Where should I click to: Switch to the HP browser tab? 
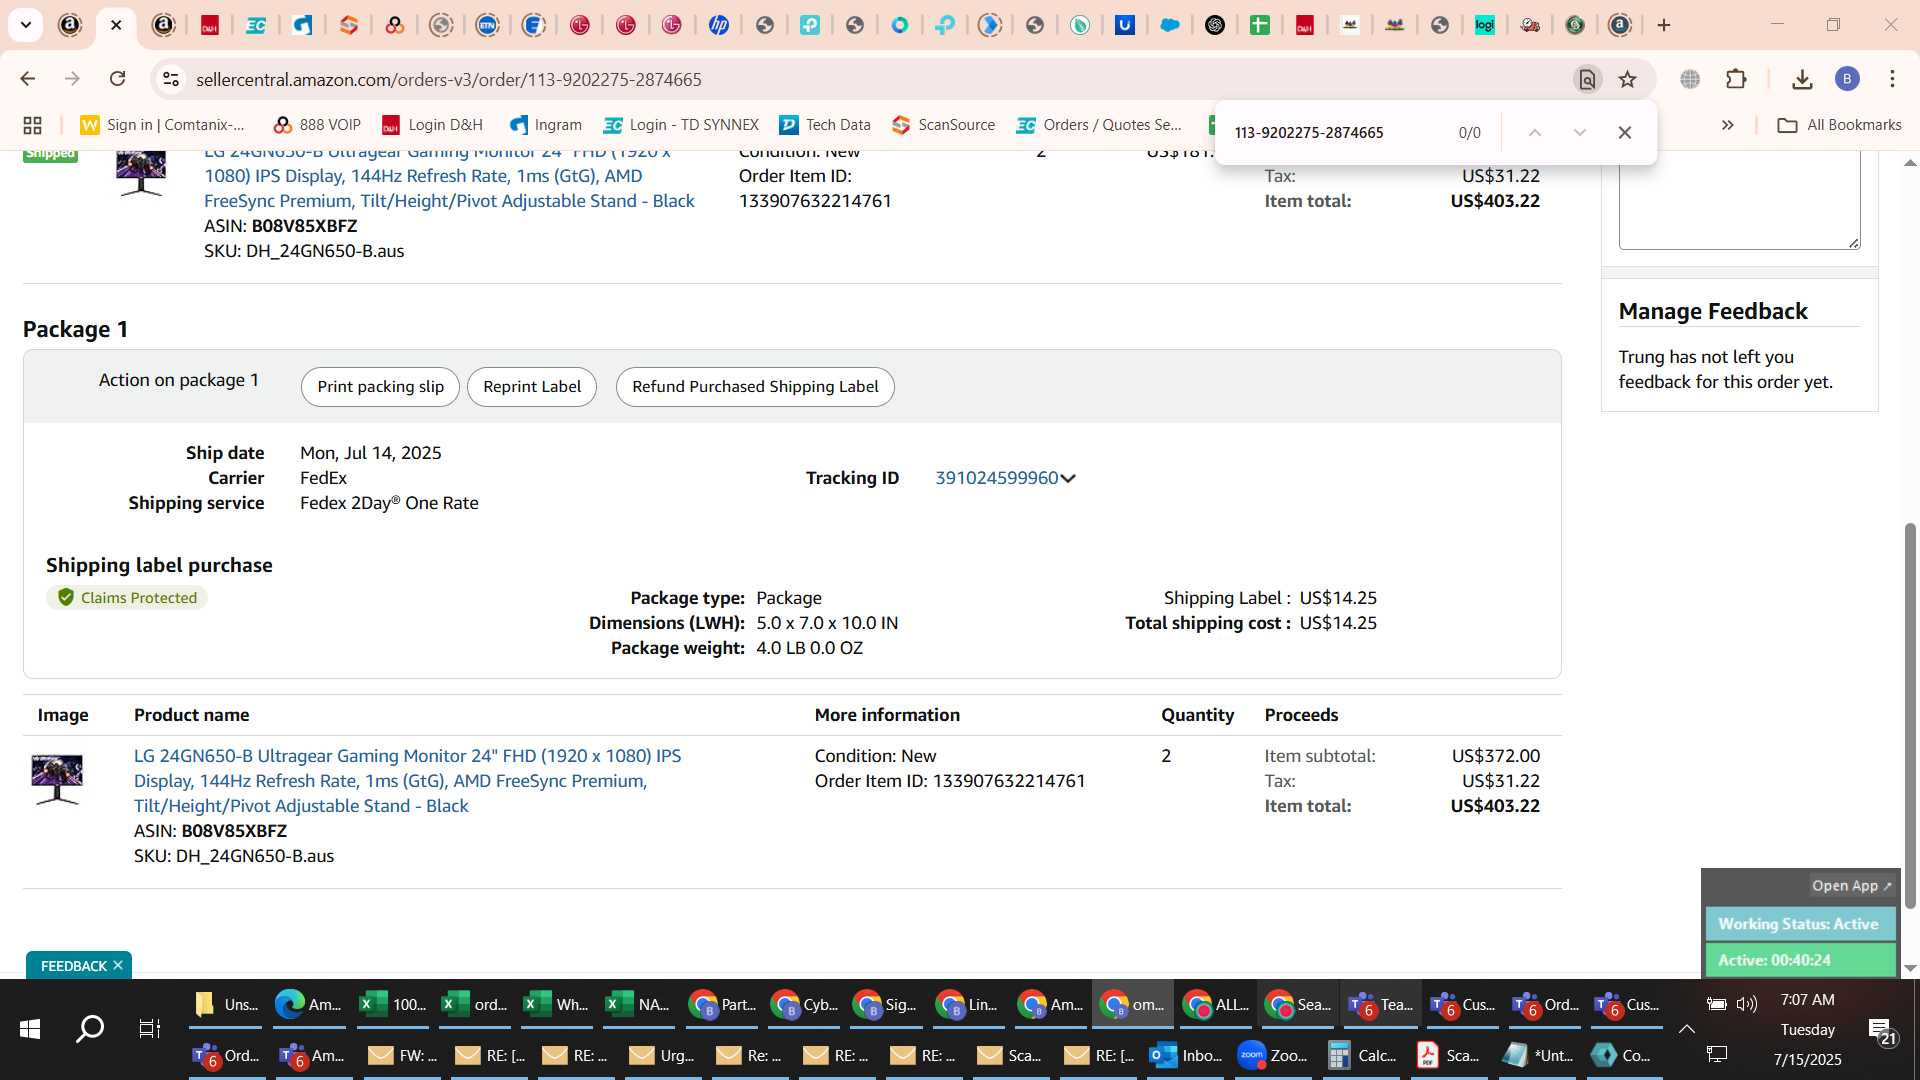(719, 25)
